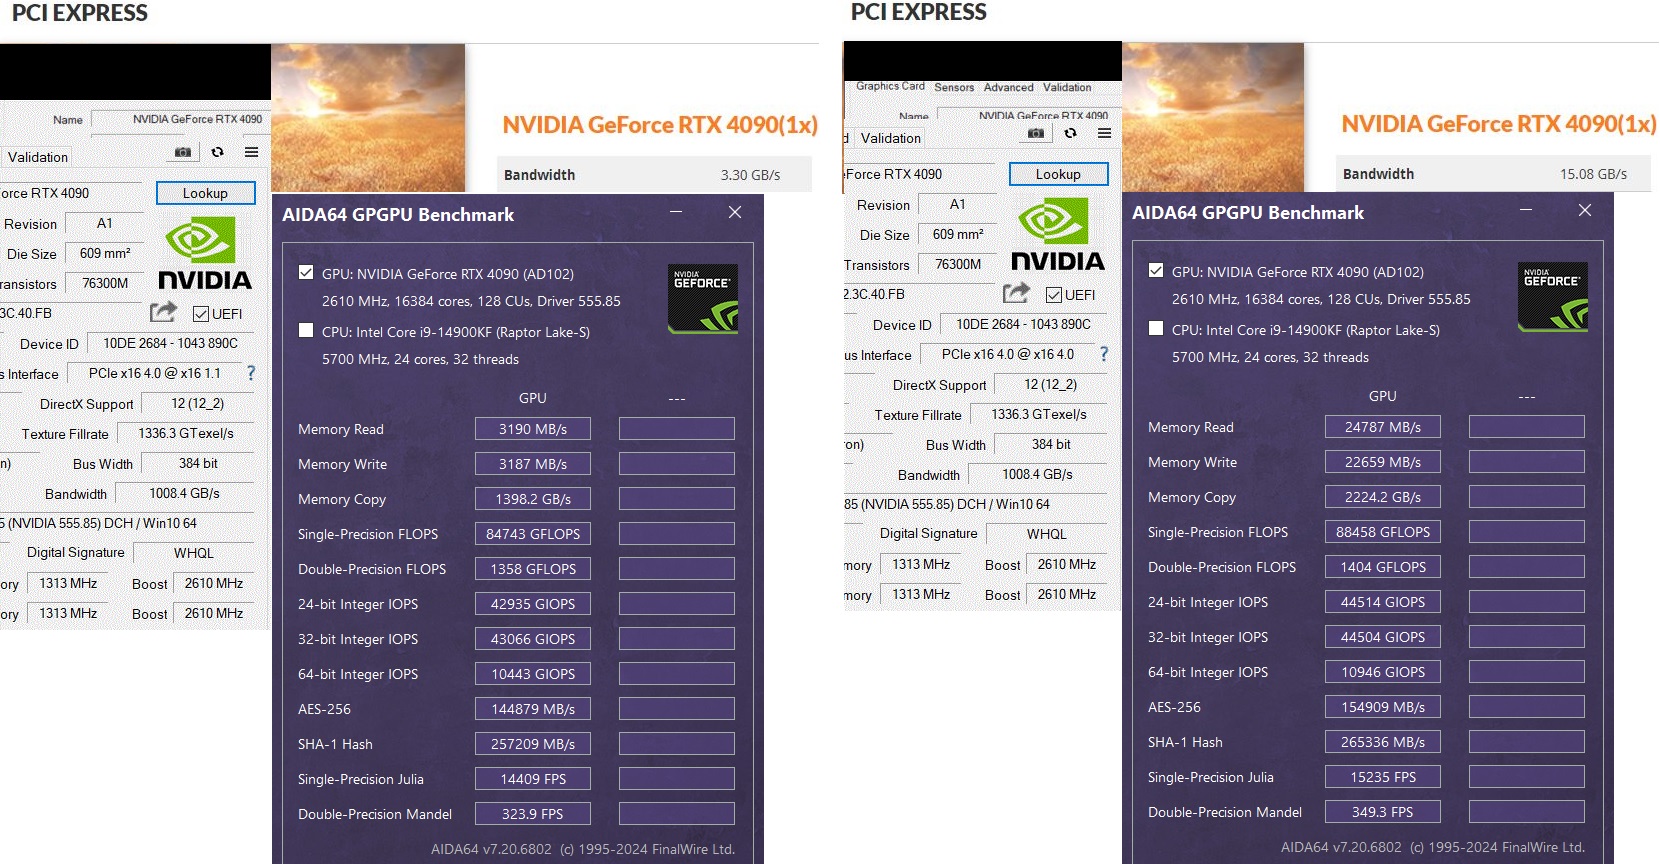This screenshot has width=1660, height=864.
Task: Click the NVIDIA logo under the 3.30 GB/s Lookup button
Action: click(x=205, y=255)
